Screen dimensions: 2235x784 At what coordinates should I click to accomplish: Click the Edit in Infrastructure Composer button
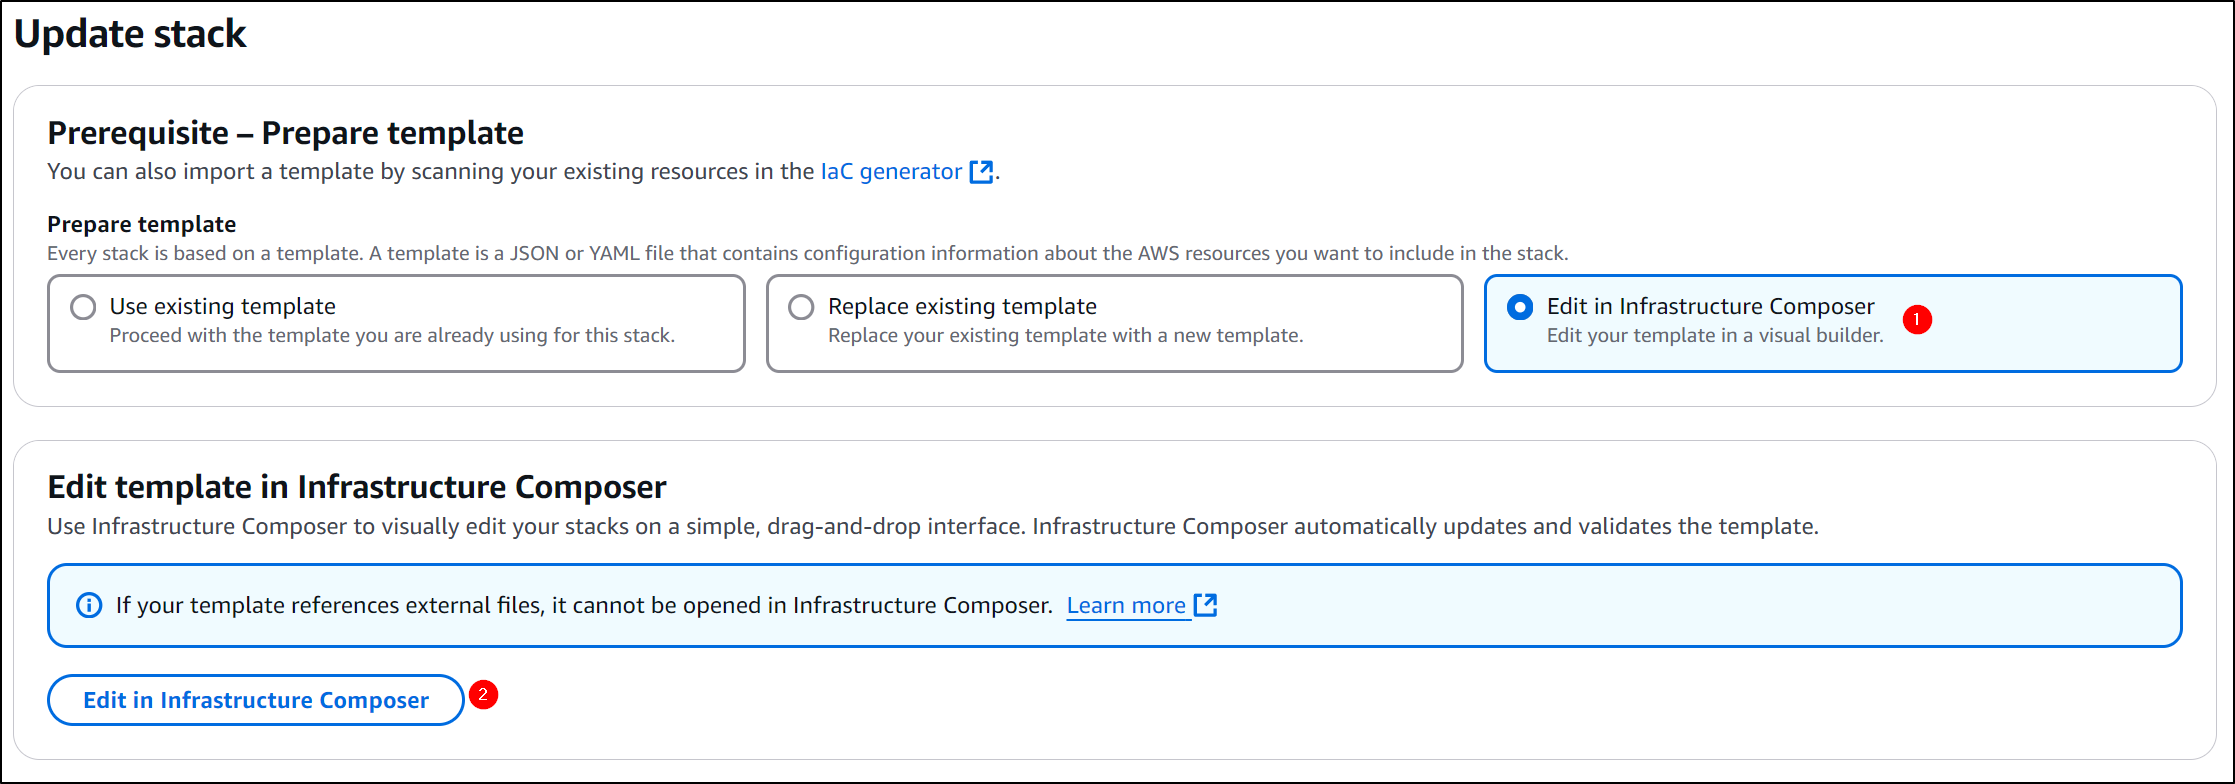pyautogui.click(x=256, y=700)
